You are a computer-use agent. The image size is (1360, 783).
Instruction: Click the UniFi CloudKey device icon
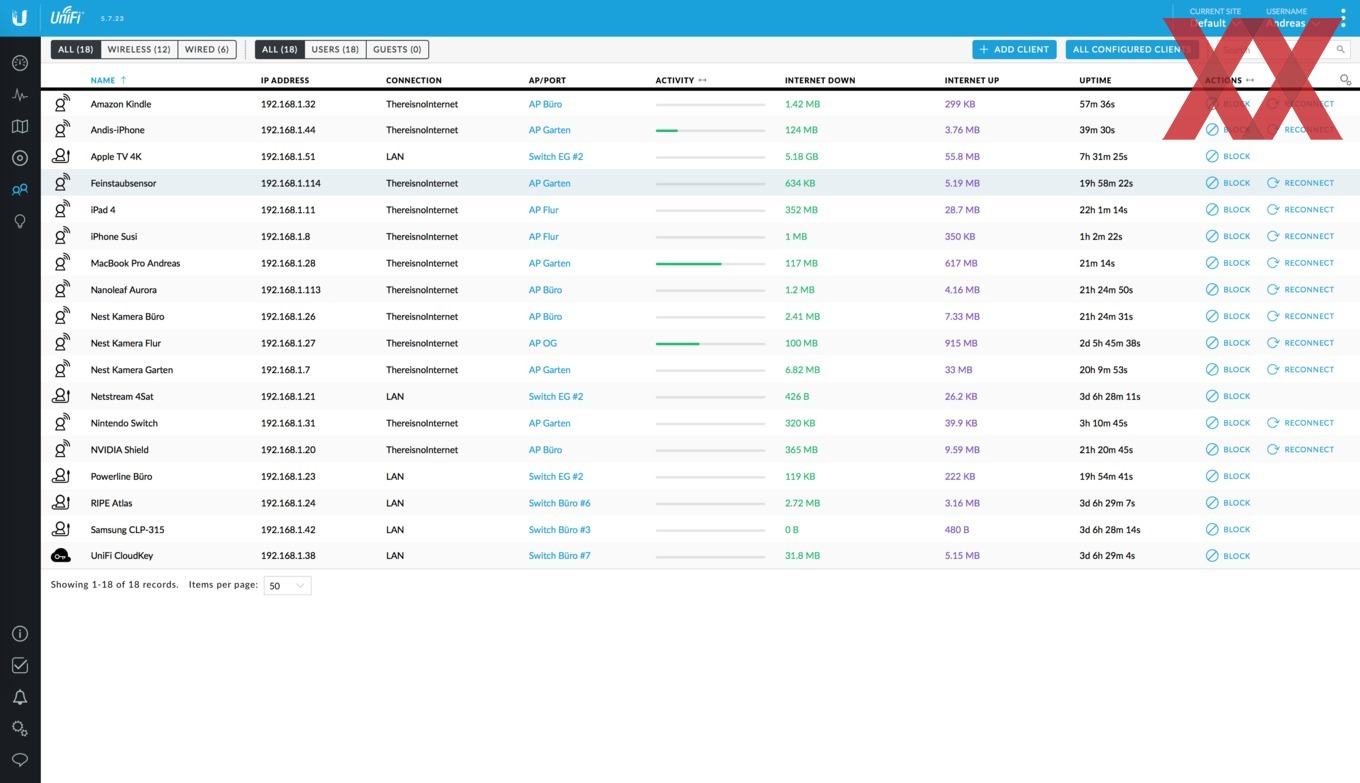coord(61,556)
